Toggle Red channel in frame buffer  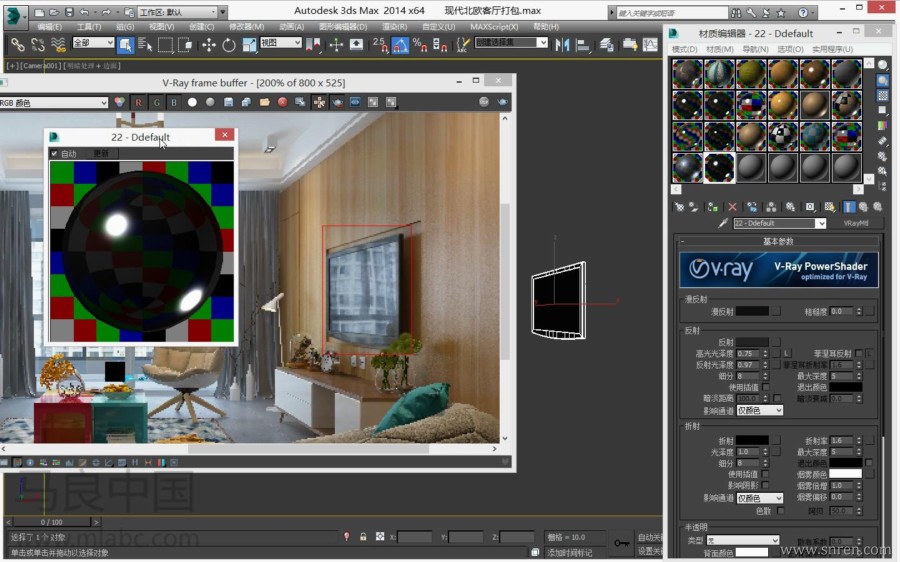point(138,102)
